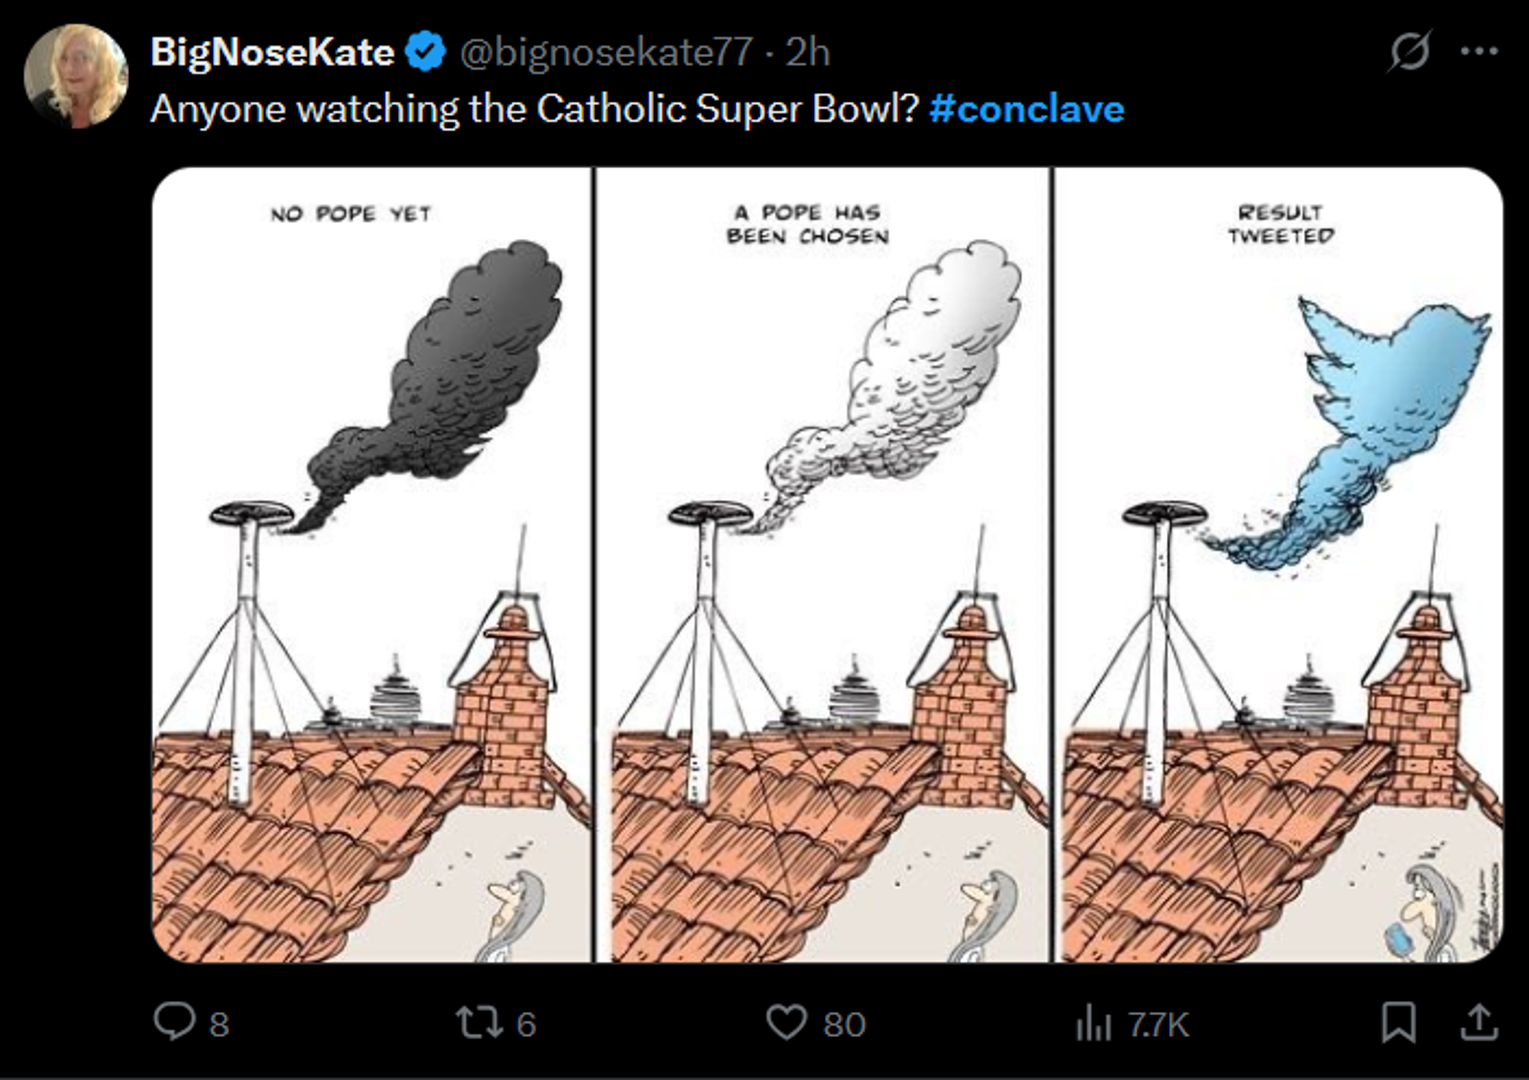
Task: Click the 'Catholic Super Bowl' tweet text
Action: point(534,109)
